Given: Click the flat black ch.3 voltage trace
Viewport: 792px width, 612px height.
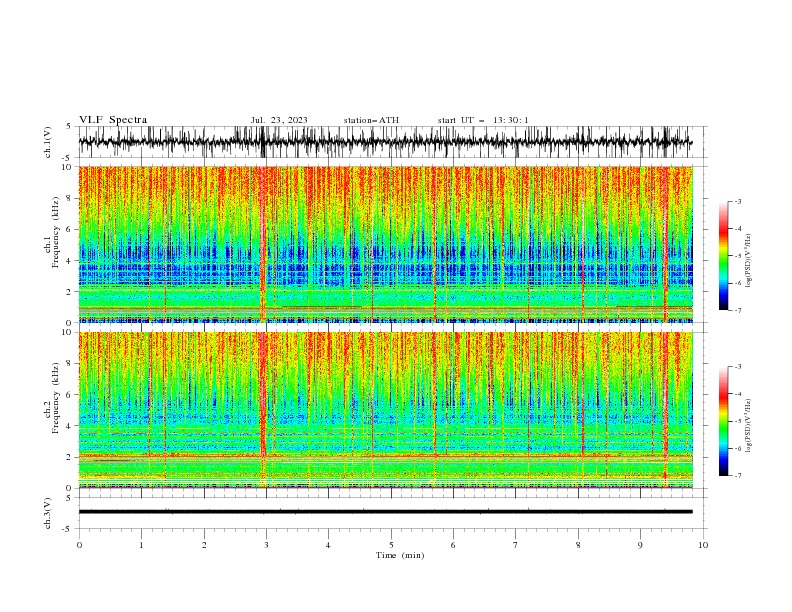Looking at the screenshot, I should click(x=385, y=512).
